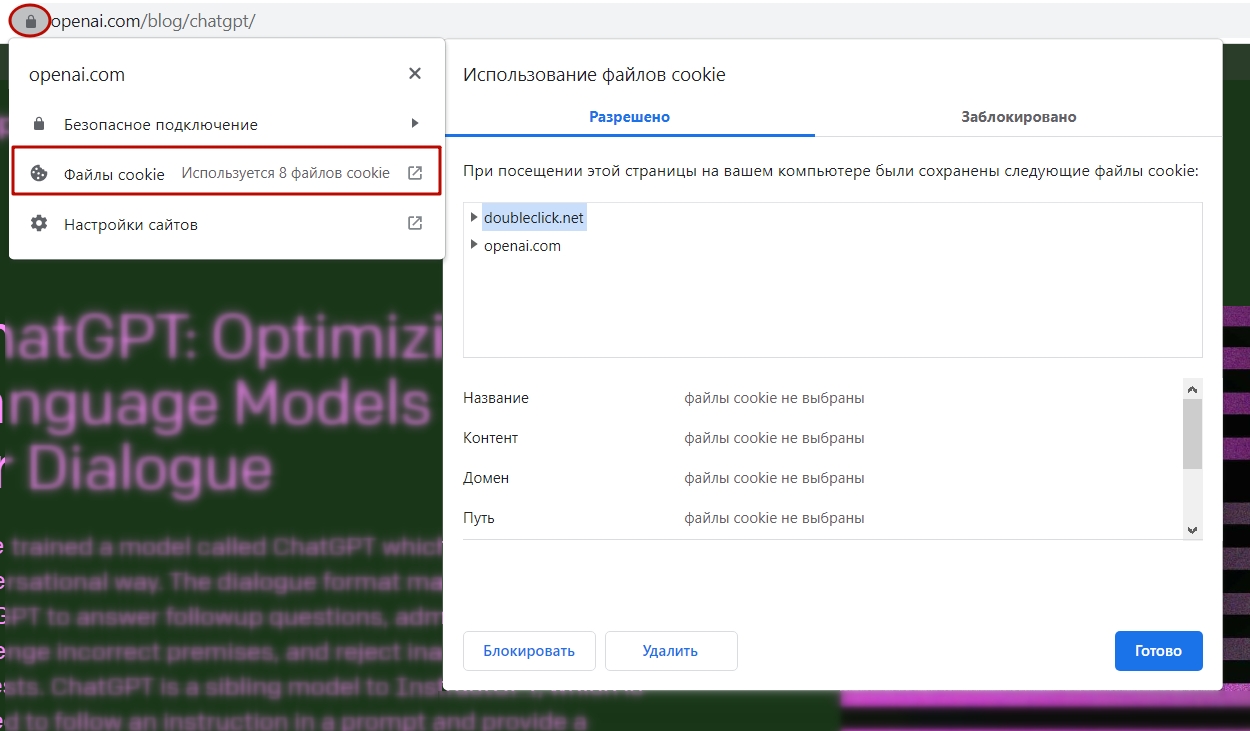
Task: Click the Удалить button
Action: point(670,651)
